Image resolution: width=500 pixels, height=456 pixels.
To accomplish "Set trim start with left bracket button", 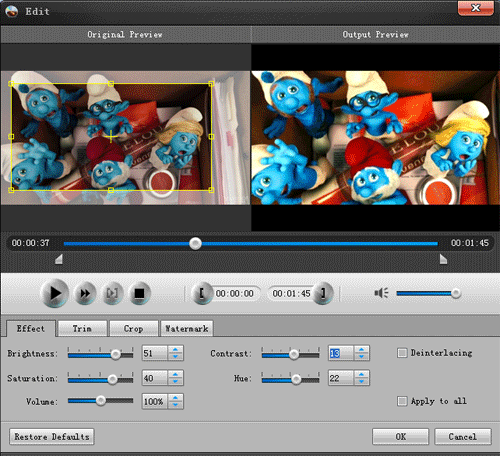I will pyautogui.click(x=202, y=293).
